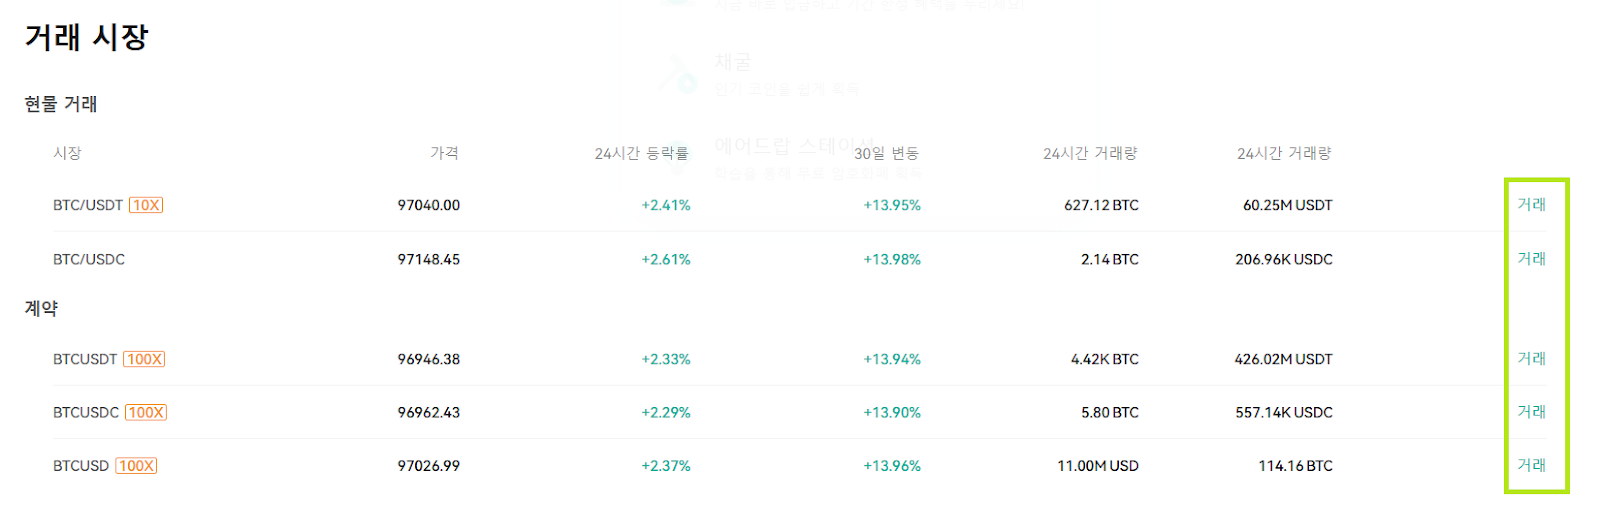Click the 100X badge beside BTCUSDC
The height and width of the screenshot is (532, 1600).
tap(146, 412)
